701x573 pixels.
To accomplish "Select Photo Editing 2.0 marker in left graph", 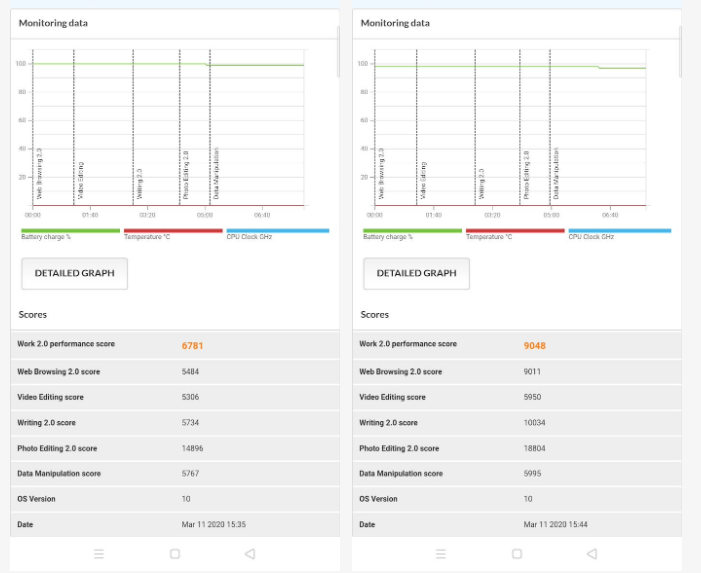I will tap(185, 175).
